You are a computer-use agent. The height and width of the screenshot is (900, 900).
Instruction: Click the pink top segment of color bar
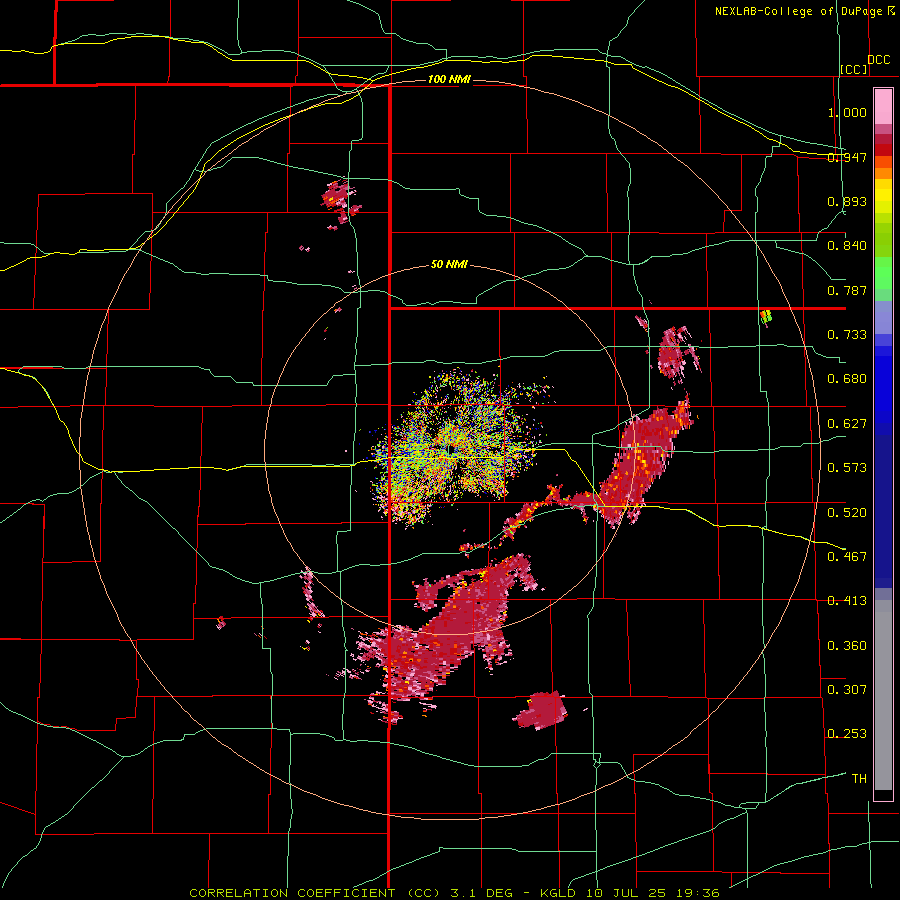(883, 107)
